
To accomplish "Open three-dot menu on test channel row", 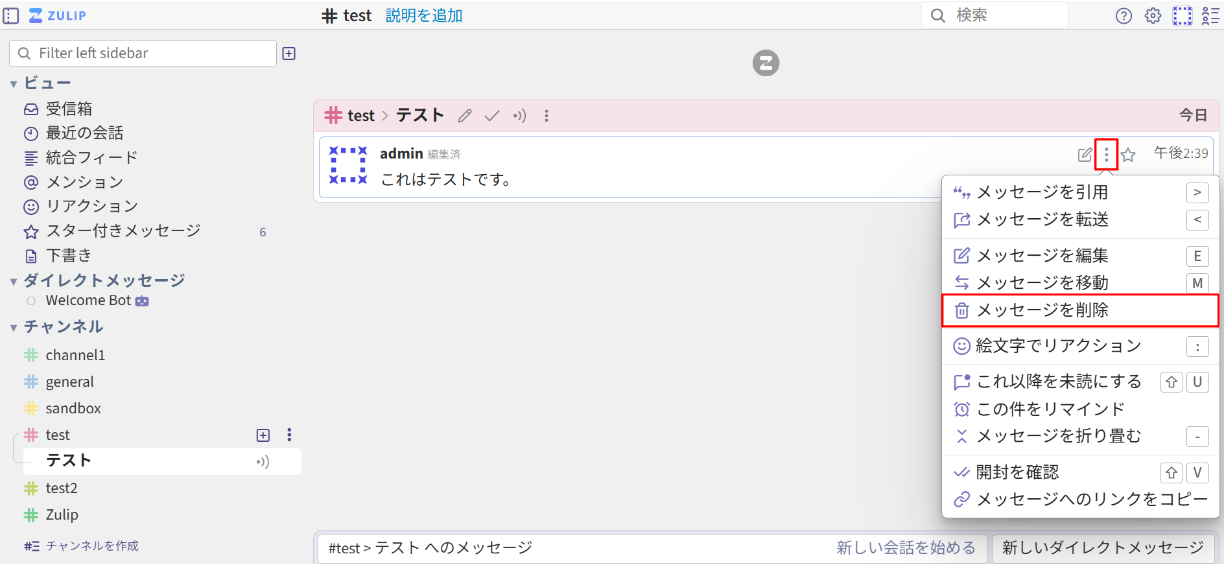I will 289,435.
